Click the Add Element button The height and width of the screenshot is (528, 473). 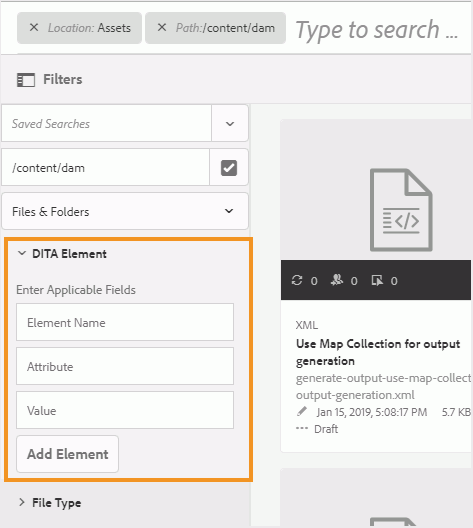[68, 454]
